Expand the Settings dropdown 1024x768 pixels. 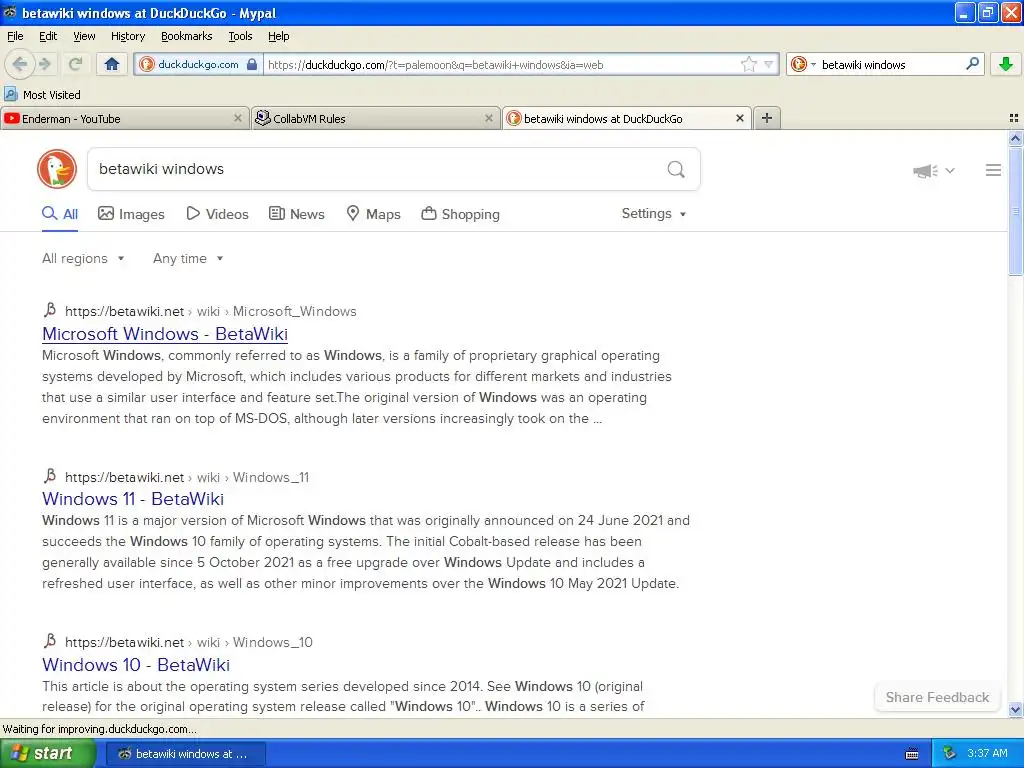654,214
